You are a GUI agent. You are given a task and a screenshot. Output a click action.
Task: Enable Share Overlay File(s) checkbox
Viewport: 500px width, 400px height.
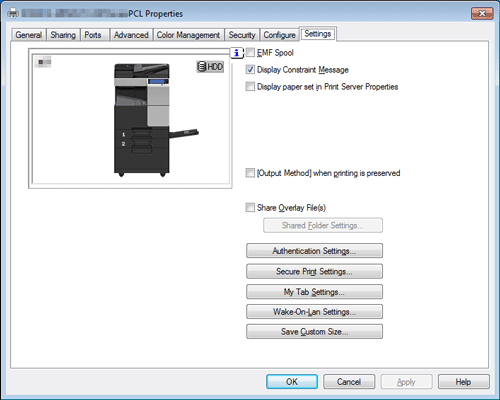[x=250, y=207]
